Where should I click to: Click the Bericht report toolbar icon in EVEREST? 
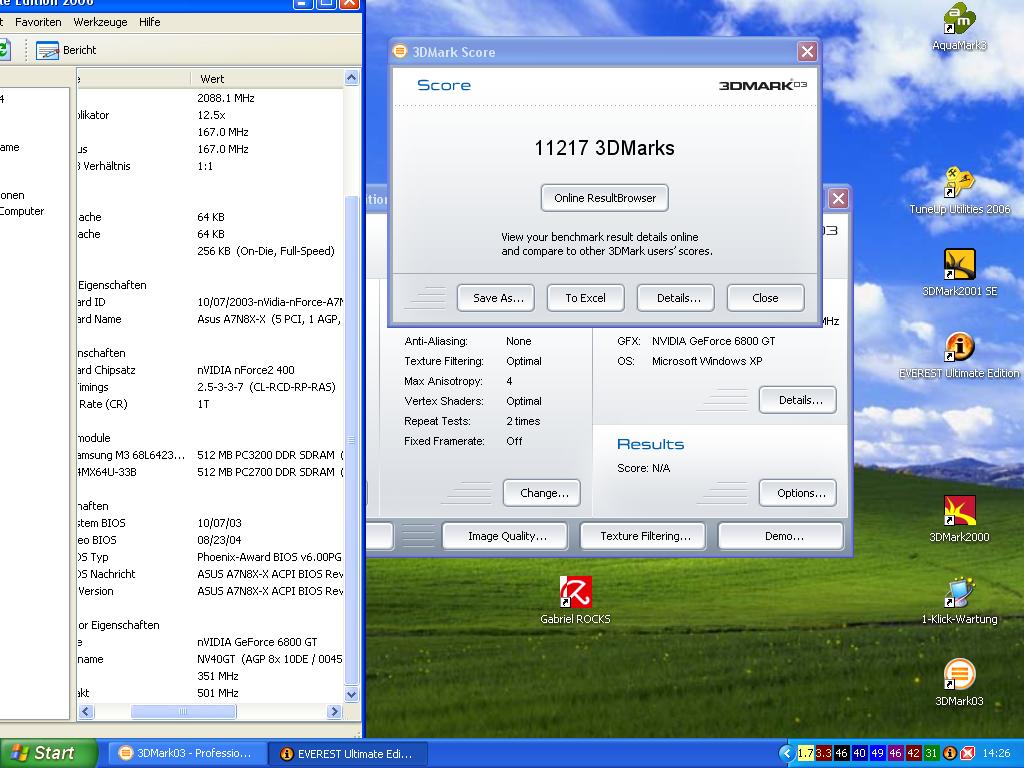[x=66, y=50]
